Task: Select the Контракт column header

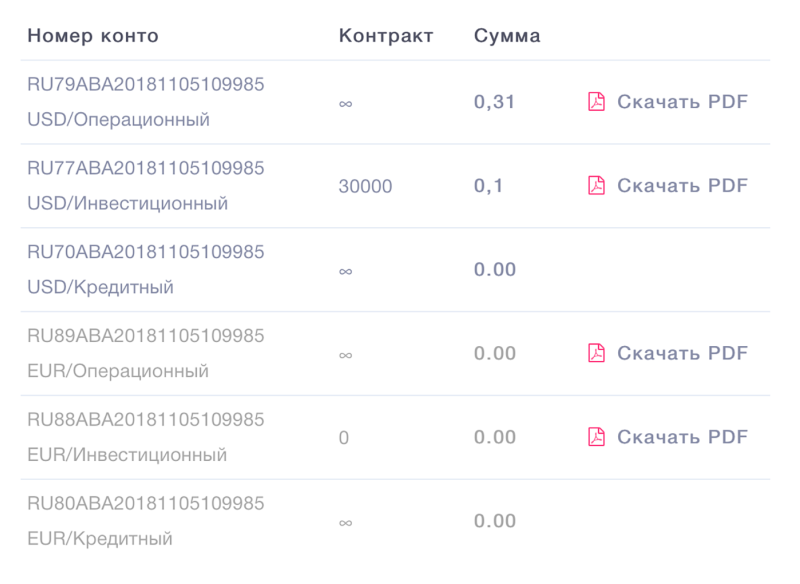Action: 386,37
